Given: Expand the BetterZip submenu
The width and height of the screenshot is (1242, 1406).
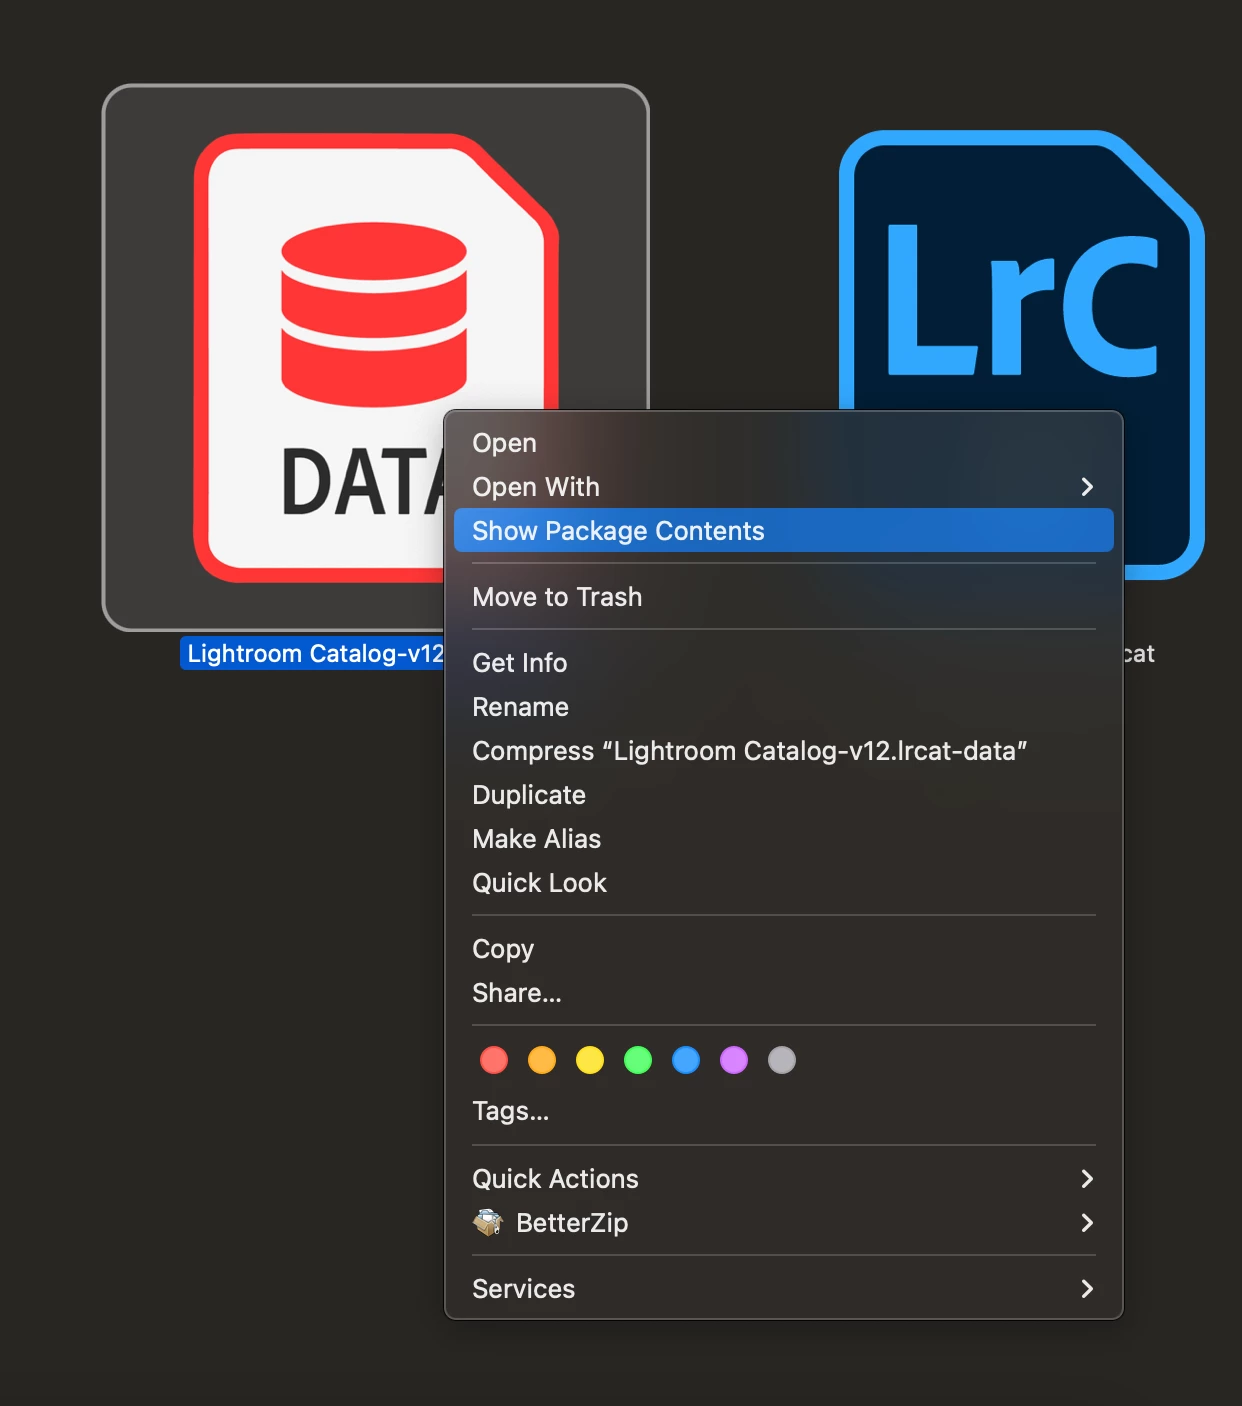Looking at the screenshot, I should [784, 1223].
